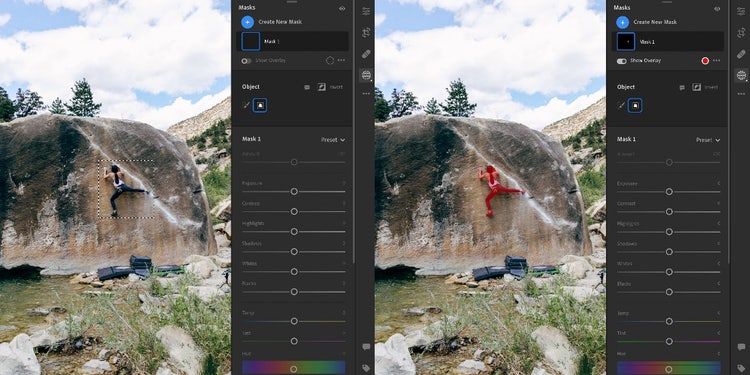Open comments icon at right toolbar bottom
This screenshot has height=375, width=750.
pyautogui.click(x=741, y=347)
